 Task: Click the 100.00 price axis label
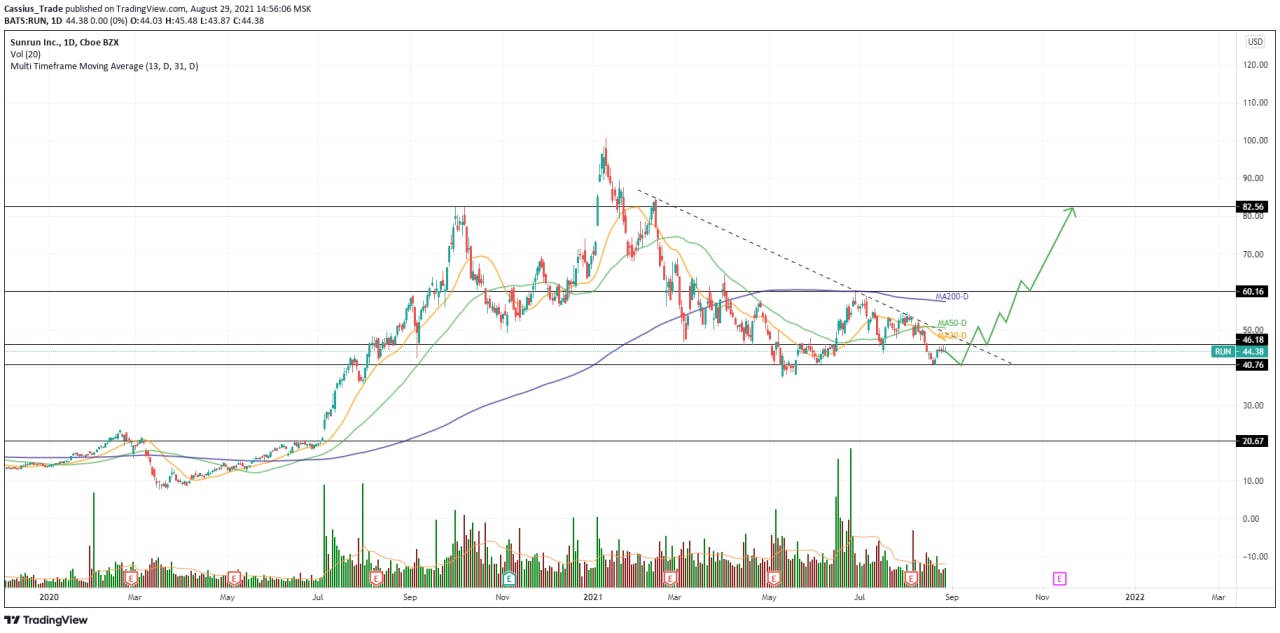click(1254, 141)
